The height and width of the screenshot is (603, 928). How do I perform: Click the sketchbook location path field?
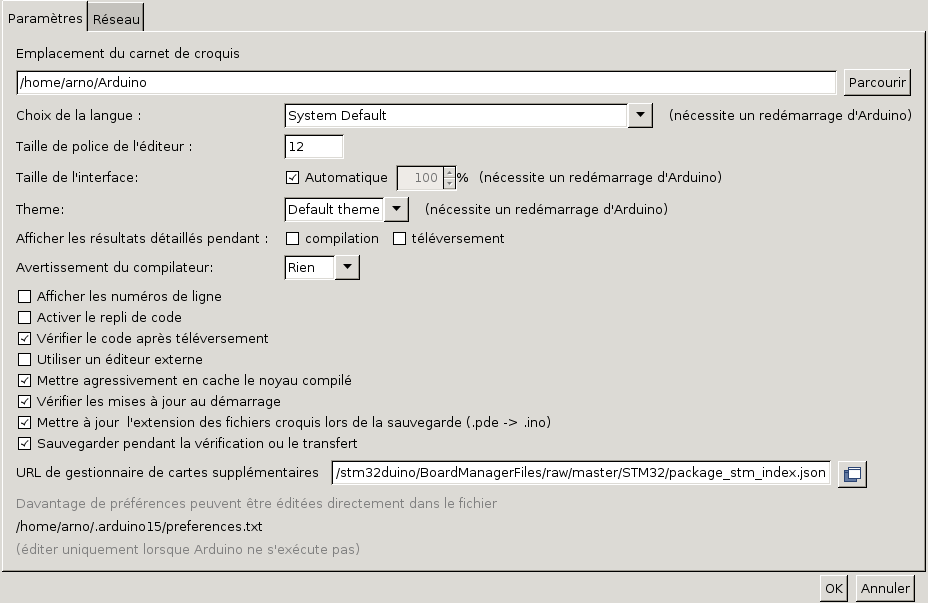pos(426,83)
